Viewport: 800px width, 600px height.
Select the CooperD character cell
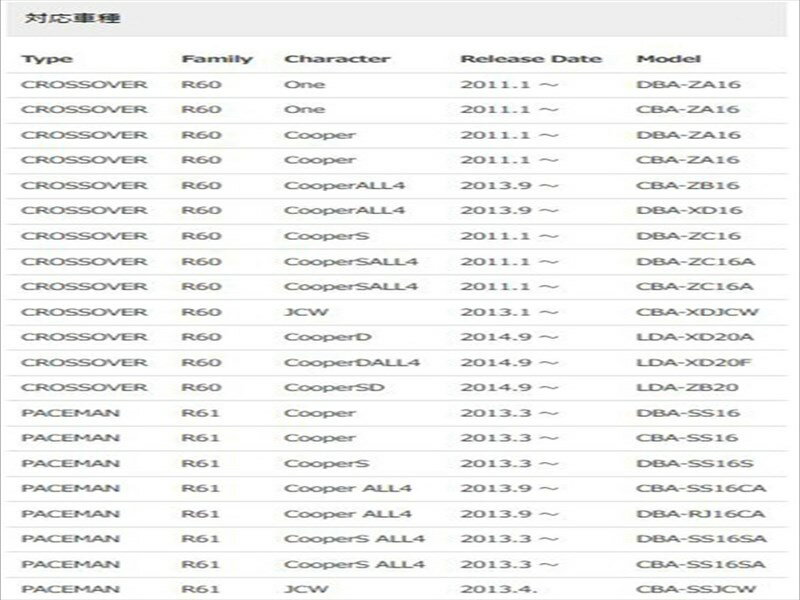pos(320,337)
